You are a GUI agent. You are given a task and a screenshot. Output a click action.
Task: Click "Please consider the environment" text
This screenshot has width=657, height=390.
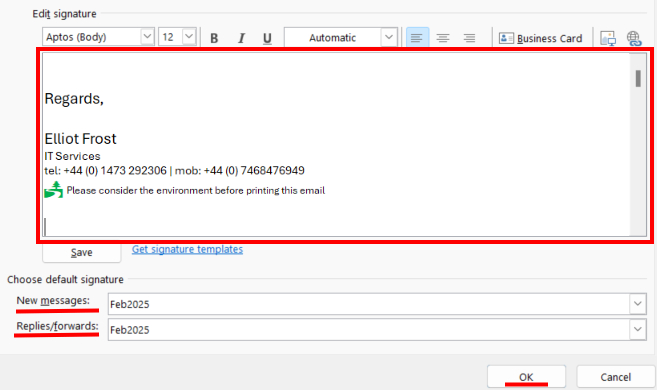(196, 191)
